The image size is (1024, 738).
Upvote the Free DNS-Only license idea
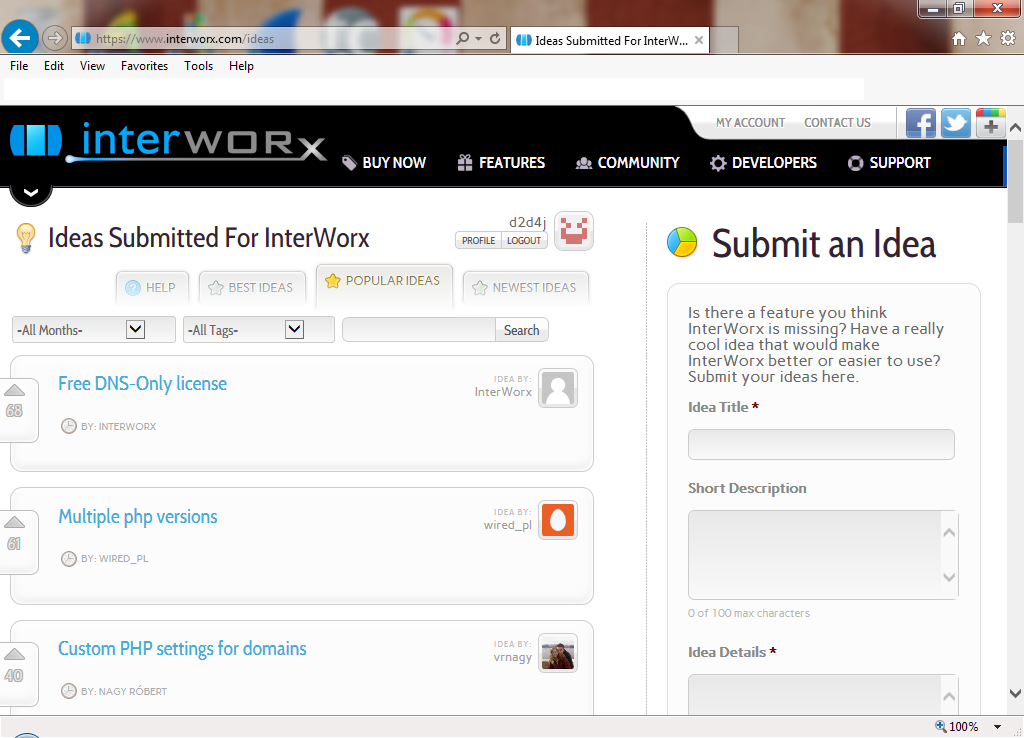[x=14, y=391]
